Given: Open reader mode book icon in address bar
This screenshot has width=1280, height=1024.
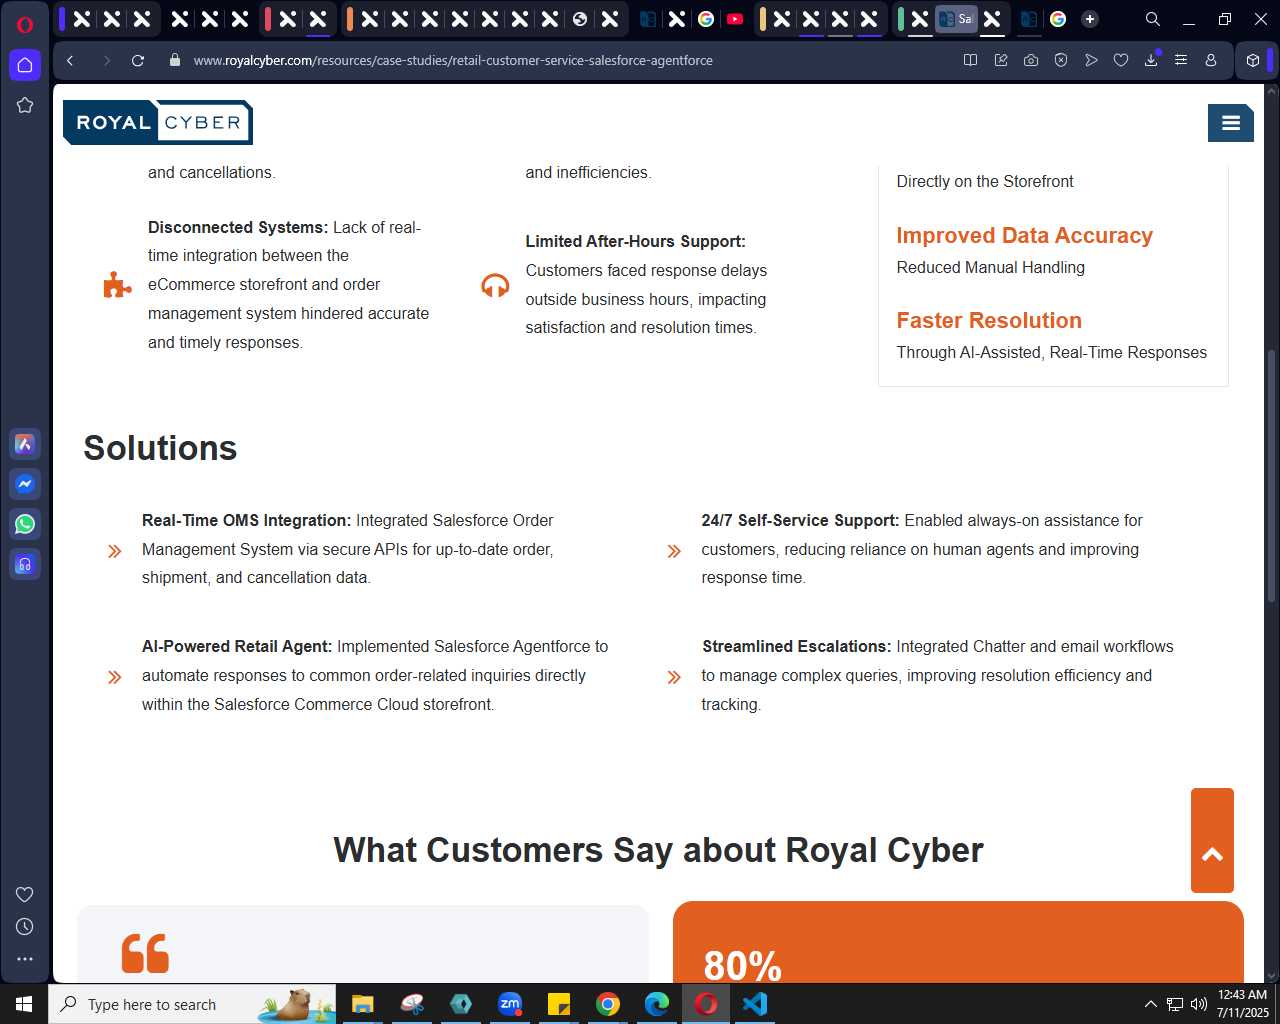Looking at the screenshot, I should click(970, 60).
